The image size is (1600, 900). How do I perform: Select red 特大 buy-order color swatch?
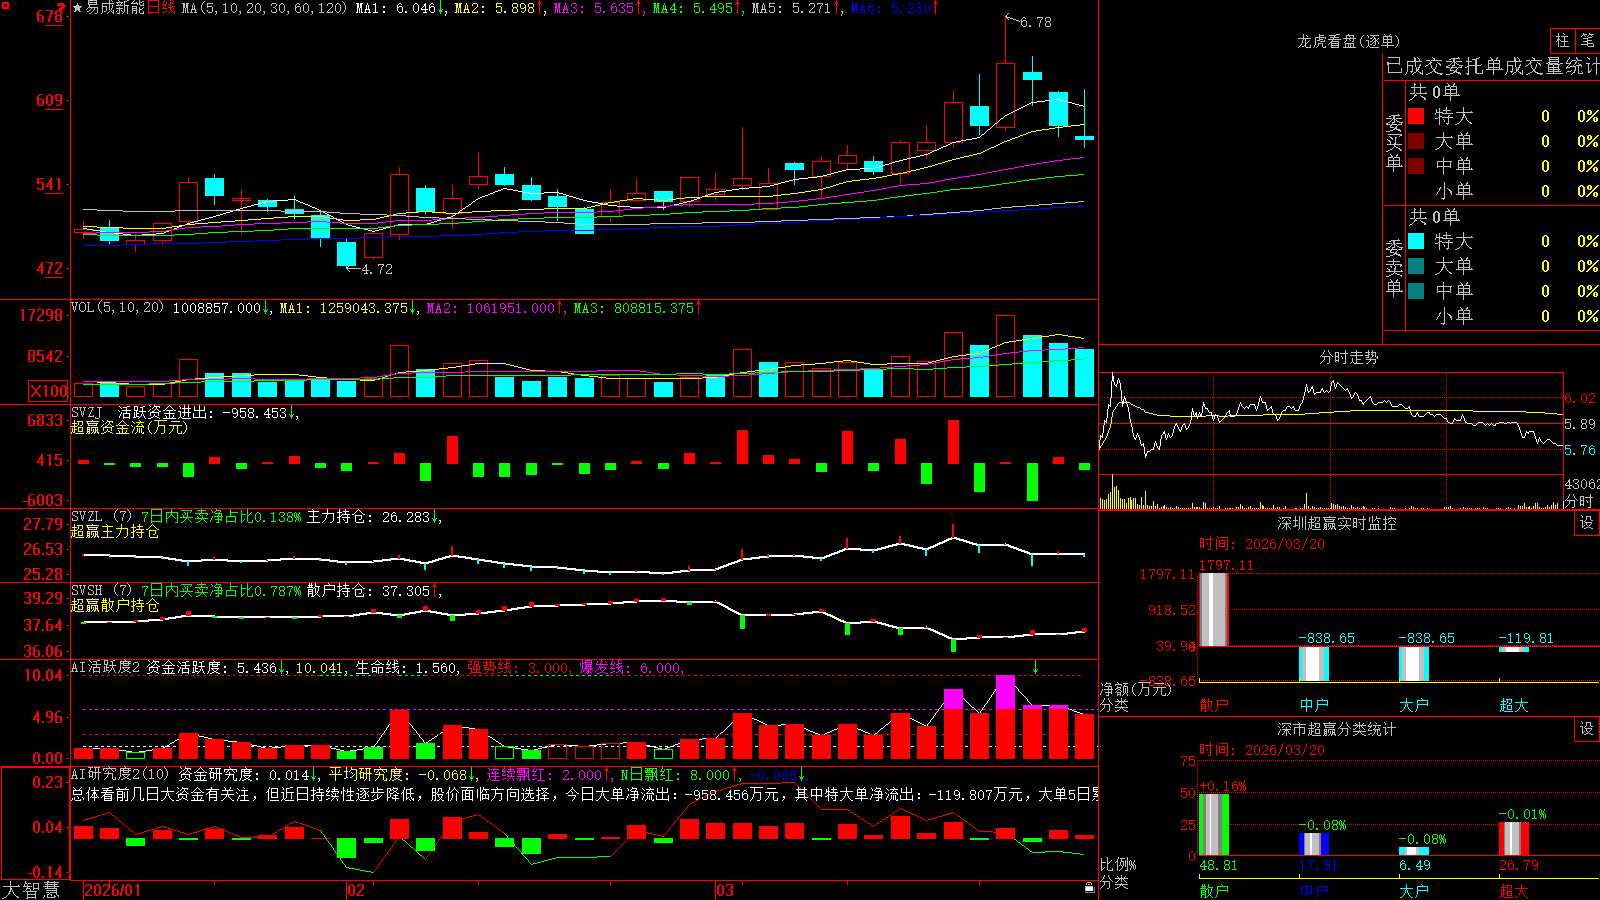[x=1416, y=116]
